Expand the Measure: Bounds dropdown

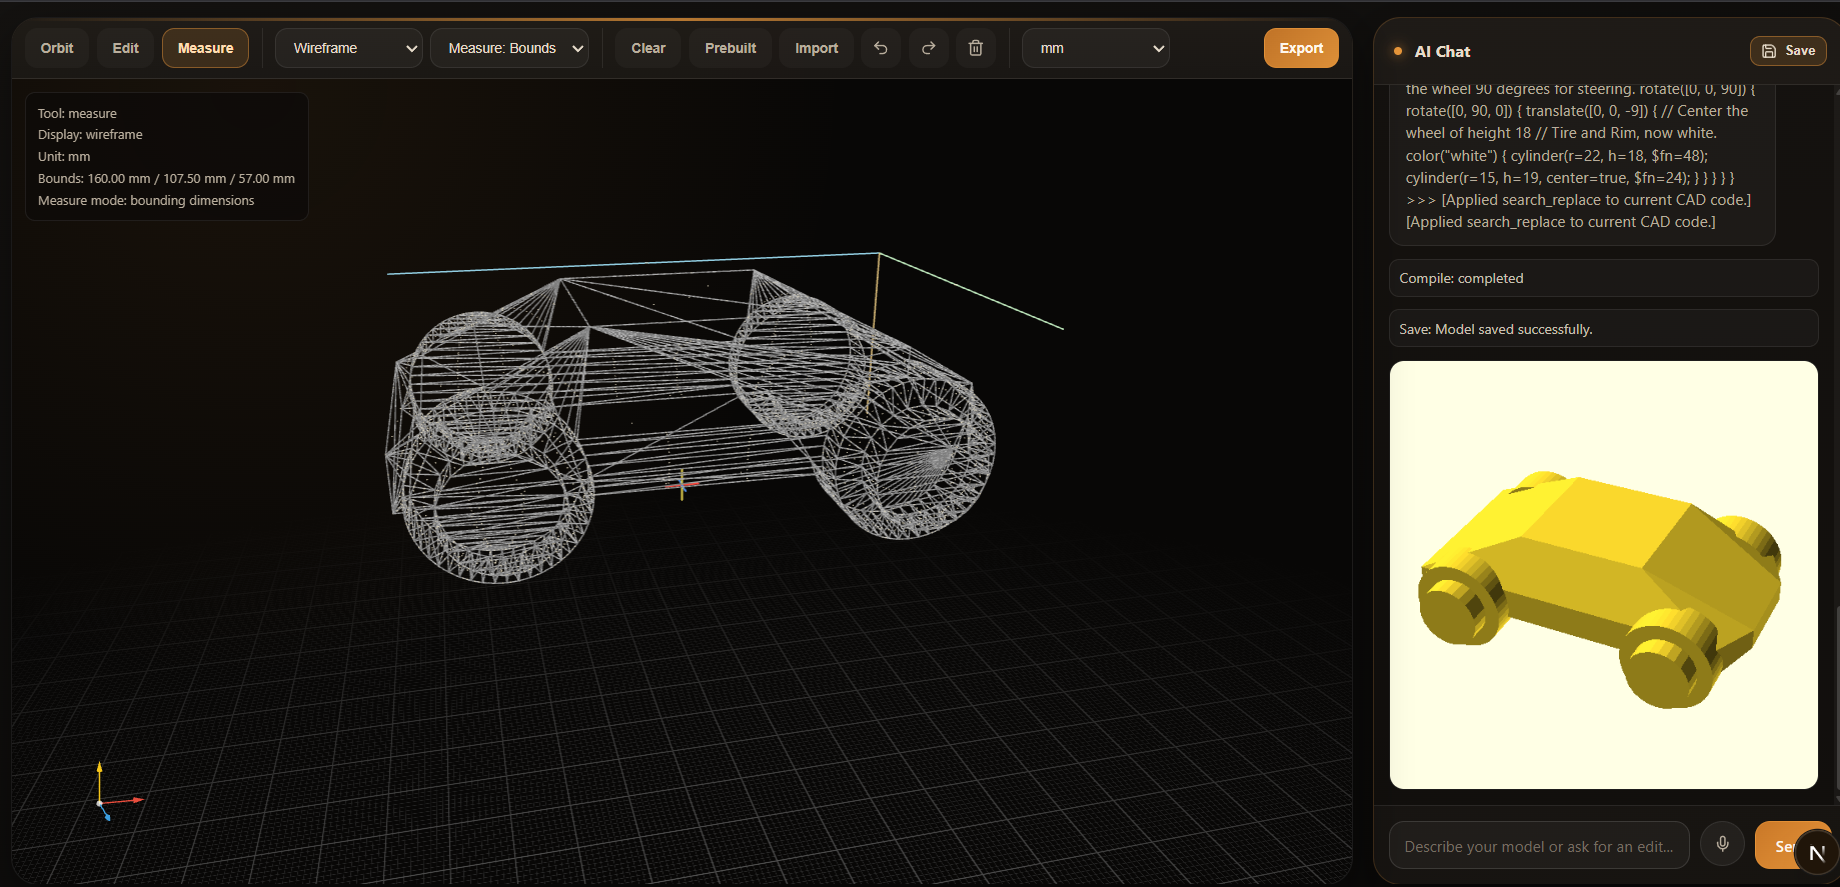(509, 48)
